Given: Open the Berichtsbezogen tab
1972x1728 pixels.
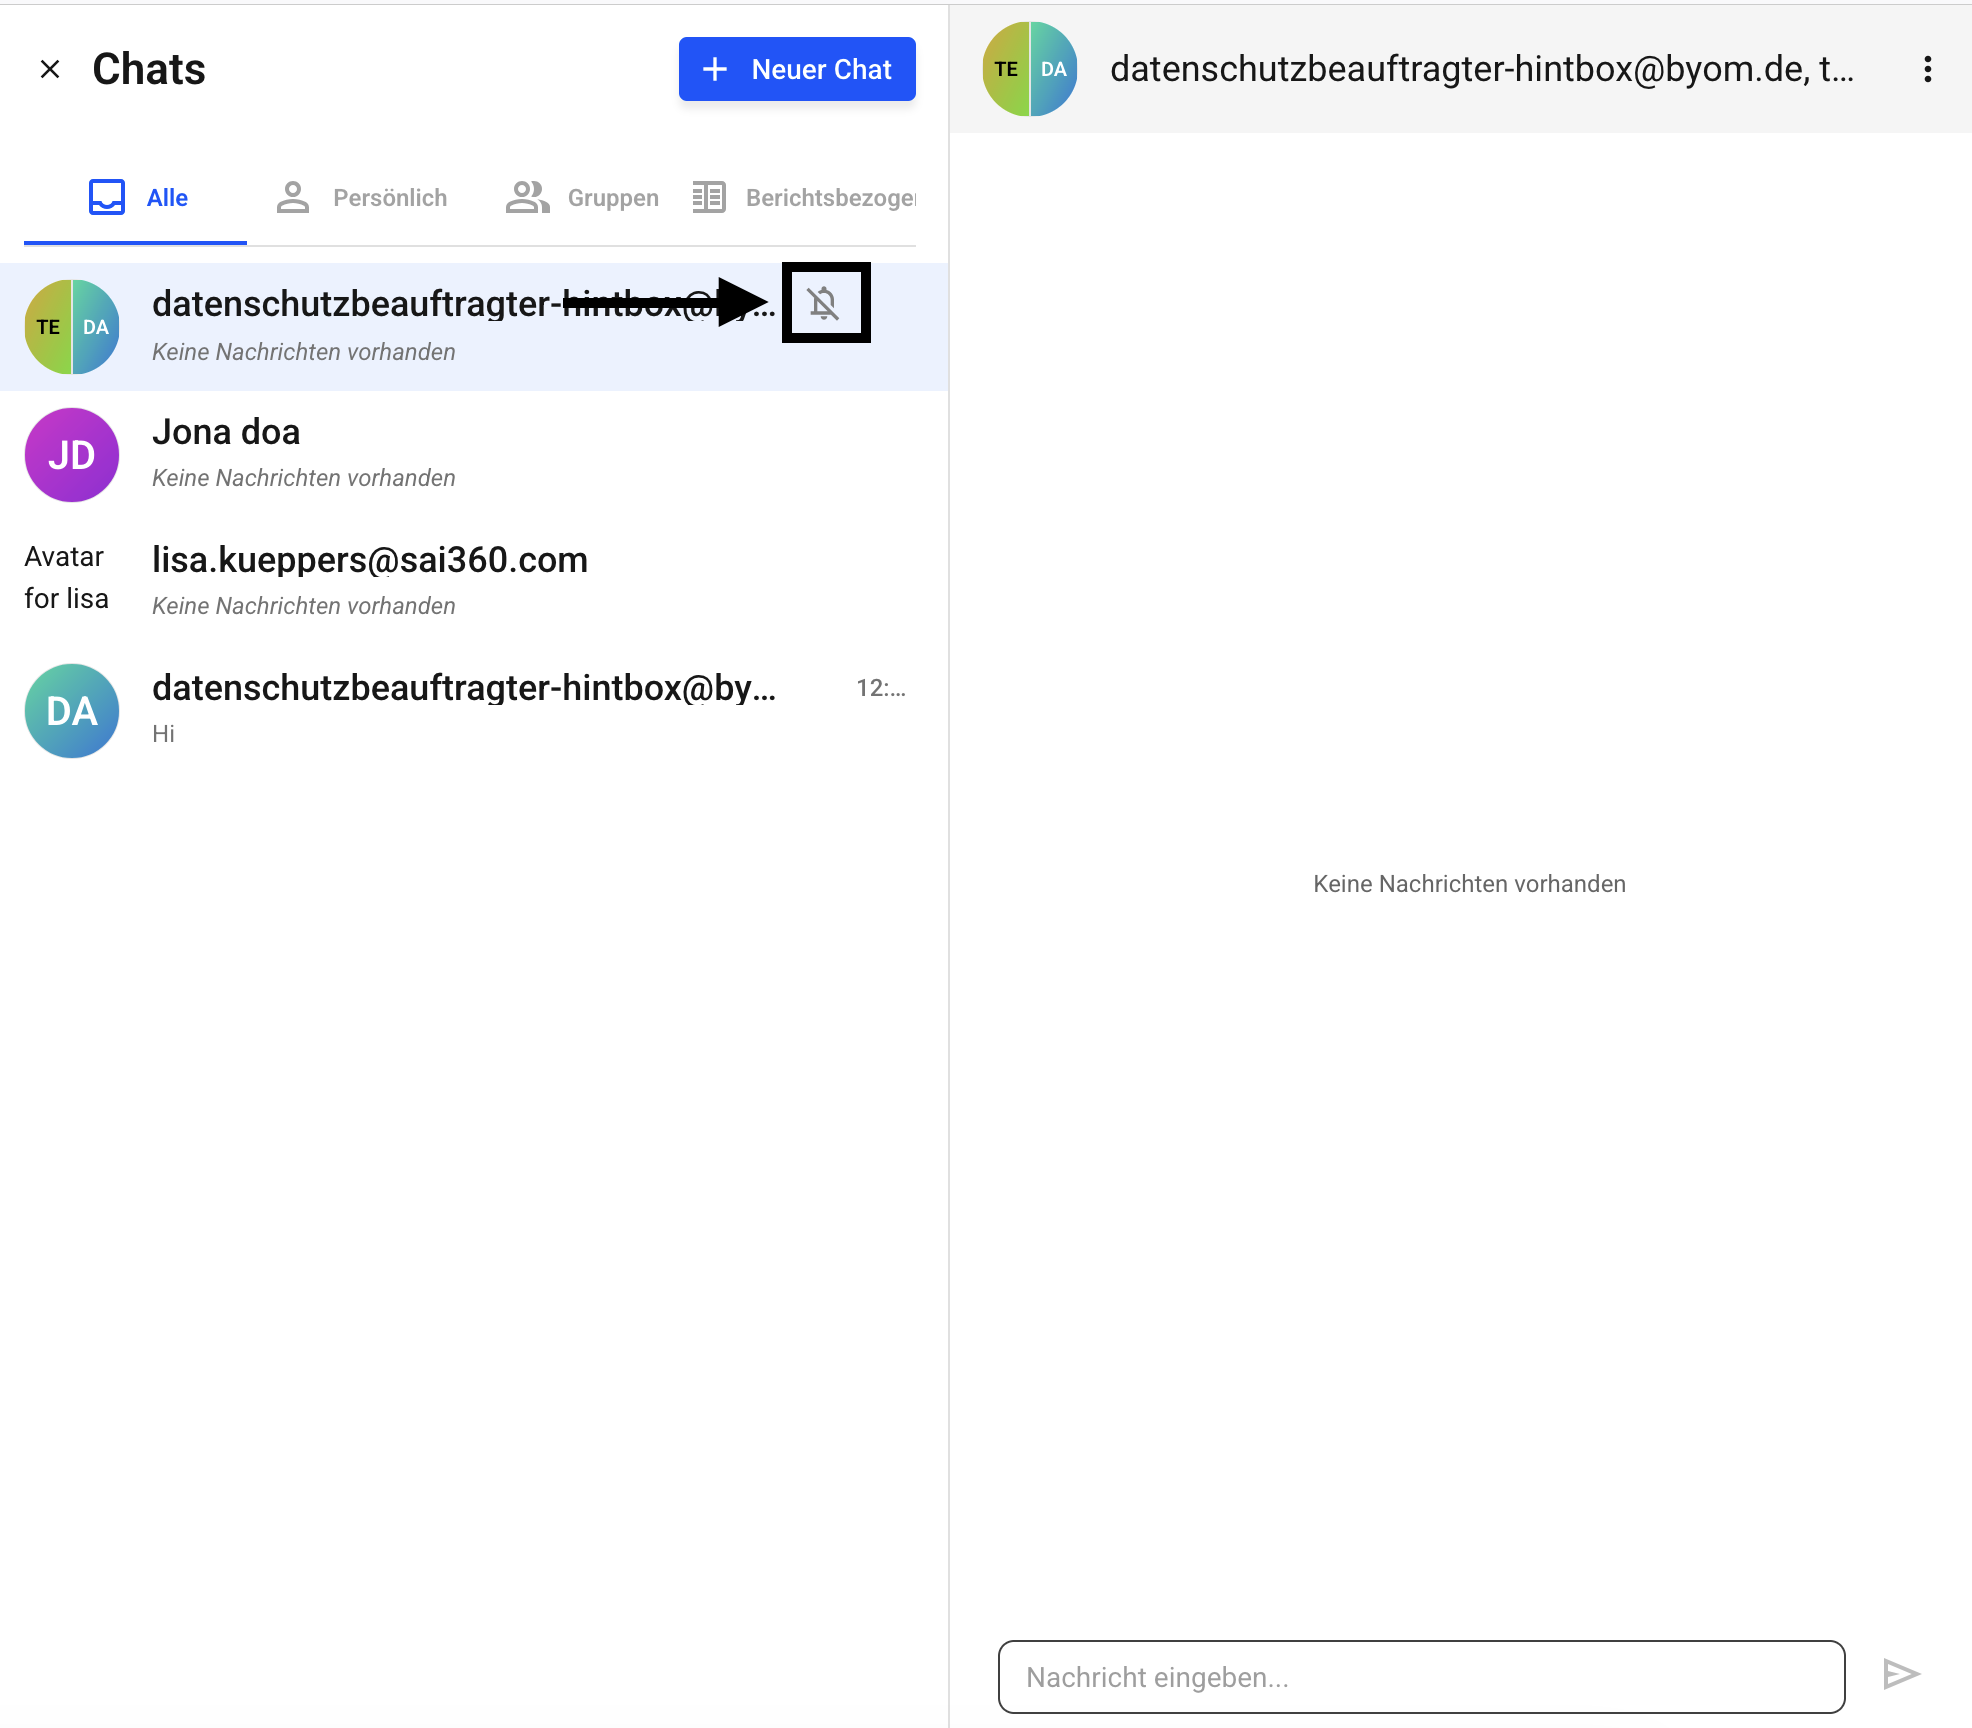Looking at the screenshot, I should tap(804, 198).
